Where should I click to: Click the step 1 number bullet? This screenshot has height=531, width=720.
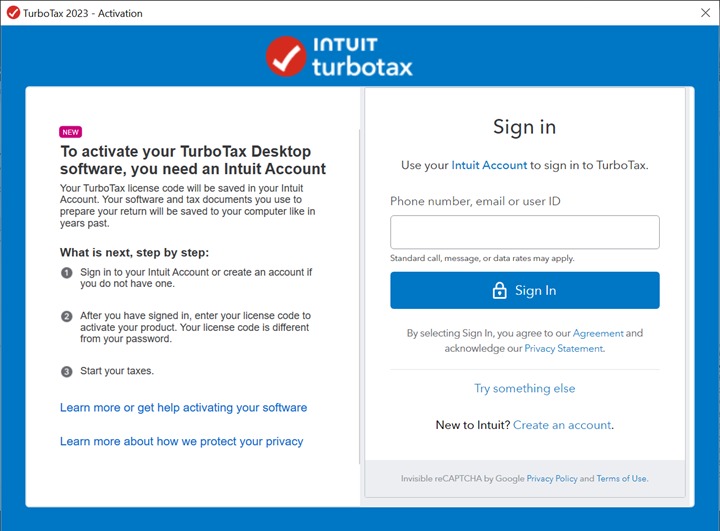pyautogui.click(x=67, y=273)
